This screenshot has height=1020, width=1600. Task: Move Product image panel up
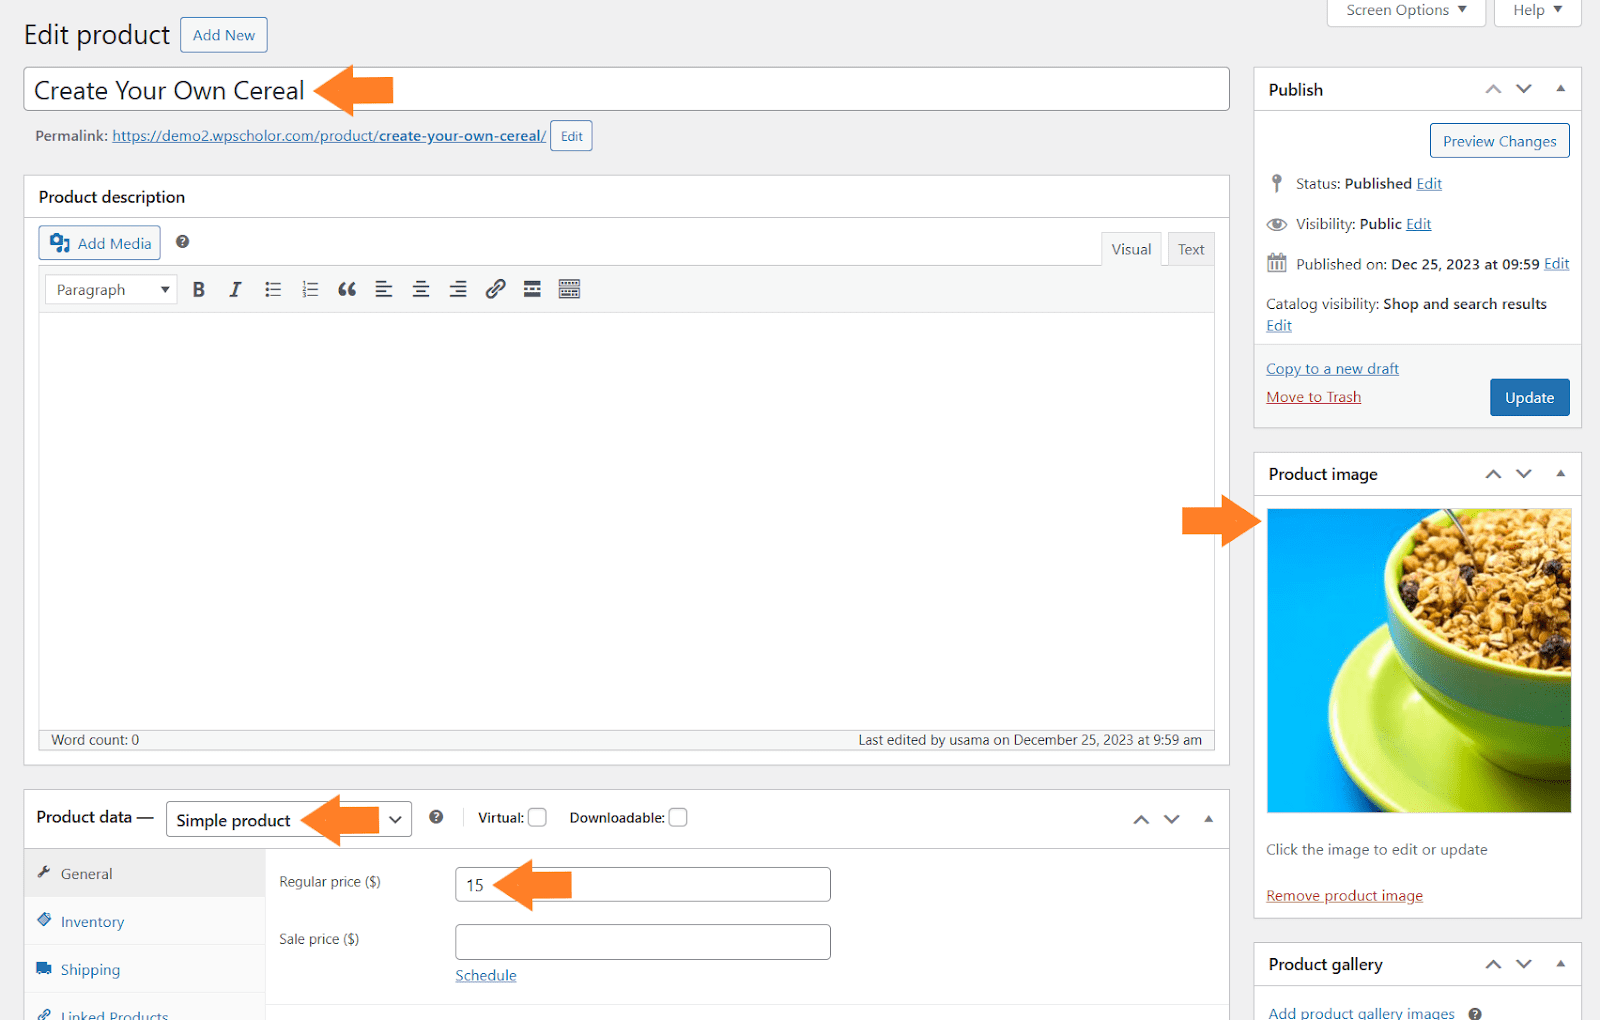point(1493,474)
